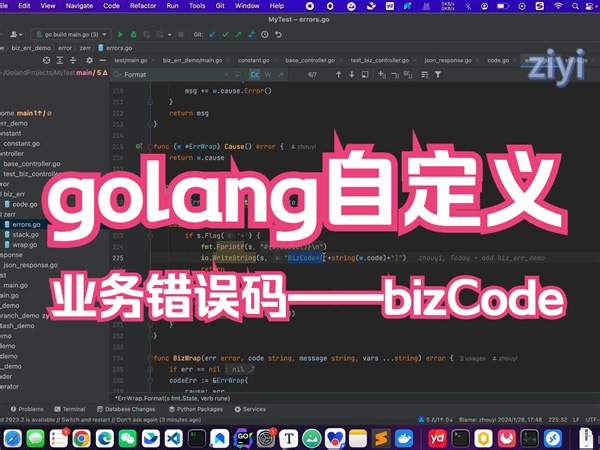
Task: Close the test/main.go editor tab
Action: (152, 60)
